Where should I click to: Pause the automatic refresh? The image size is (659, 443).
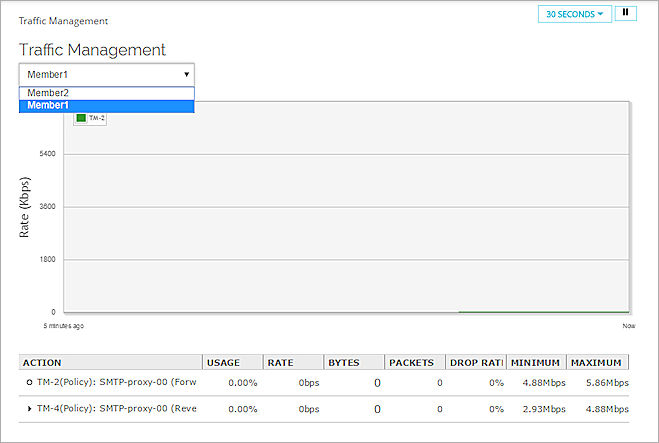coord(627,14)
